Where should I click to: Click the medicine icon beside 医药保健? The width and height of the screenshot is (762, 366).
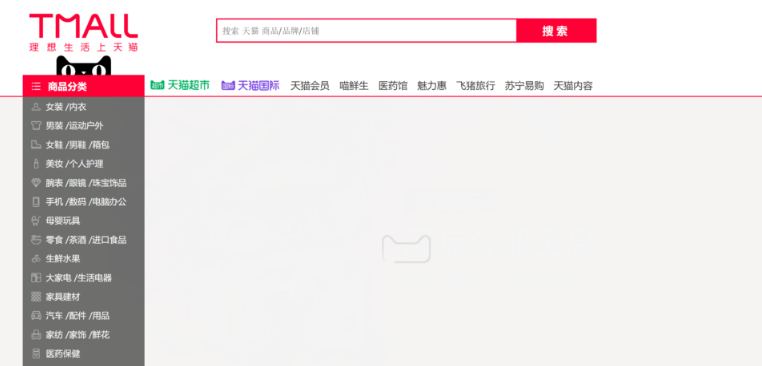(36, 354)
